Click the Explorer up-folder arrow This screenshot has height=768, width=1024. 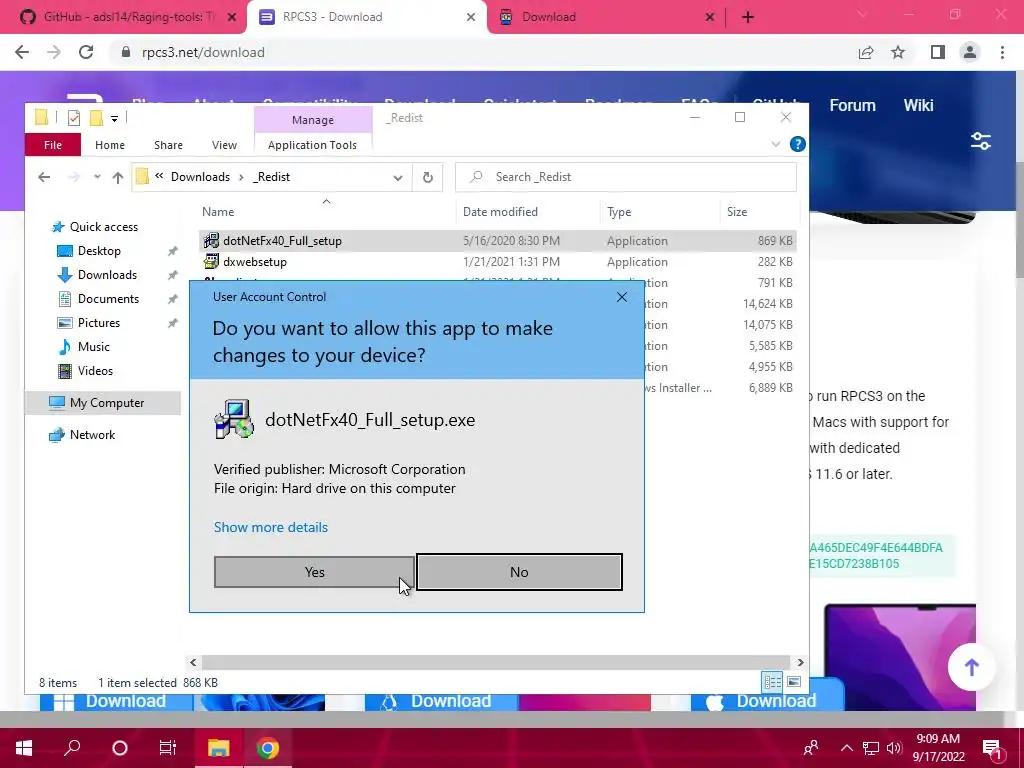point(118,177)
